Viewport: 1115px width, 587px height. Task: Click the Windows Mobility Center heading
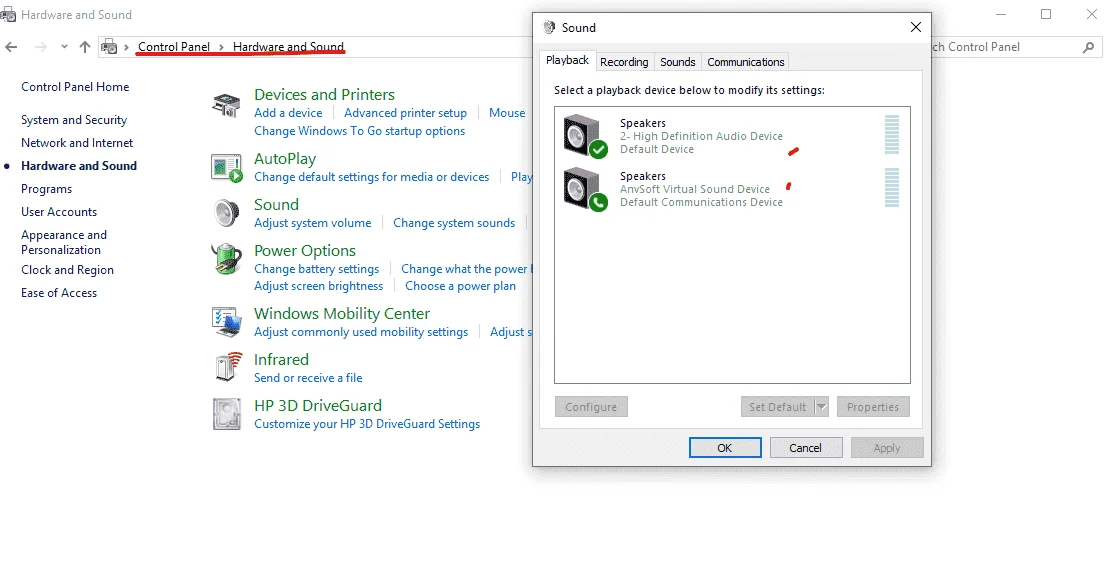341,314
